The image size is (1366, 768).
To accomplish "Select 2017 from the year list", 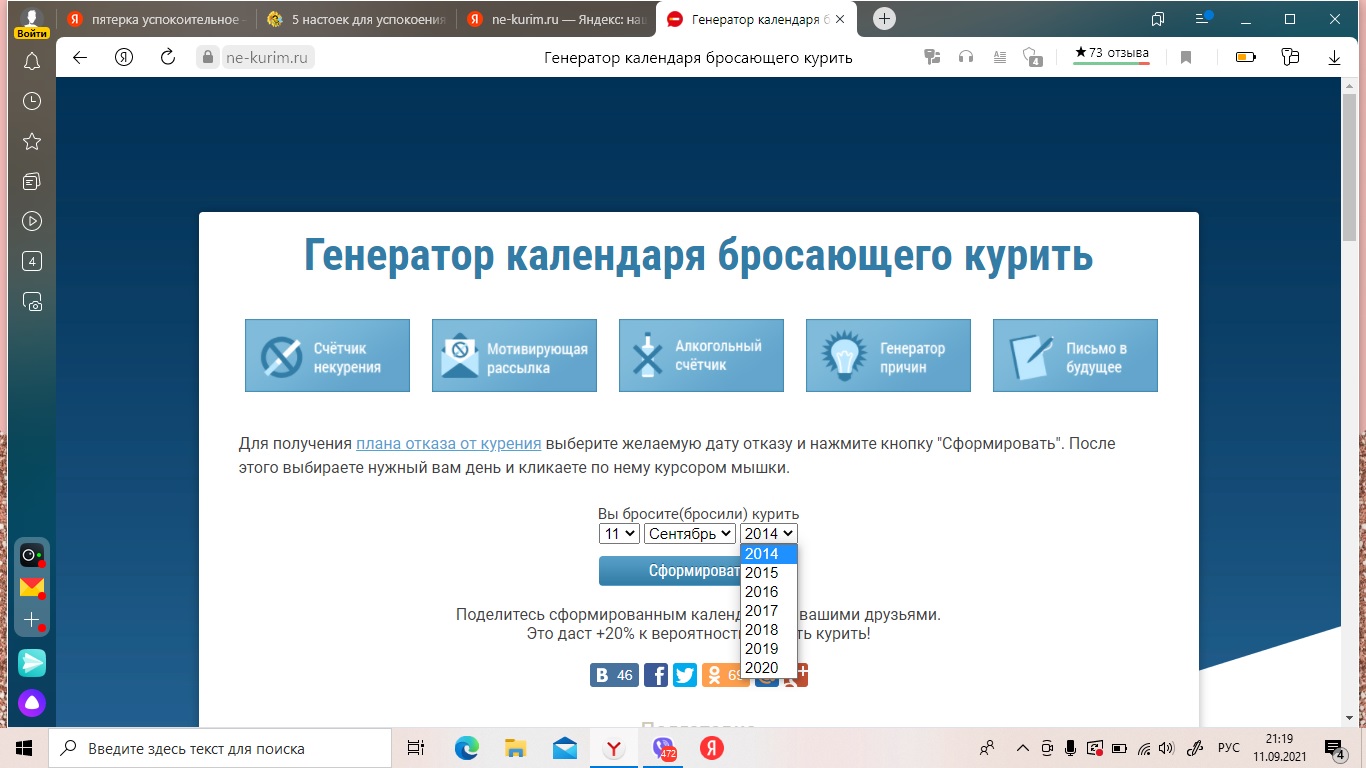I will [762, 611].
